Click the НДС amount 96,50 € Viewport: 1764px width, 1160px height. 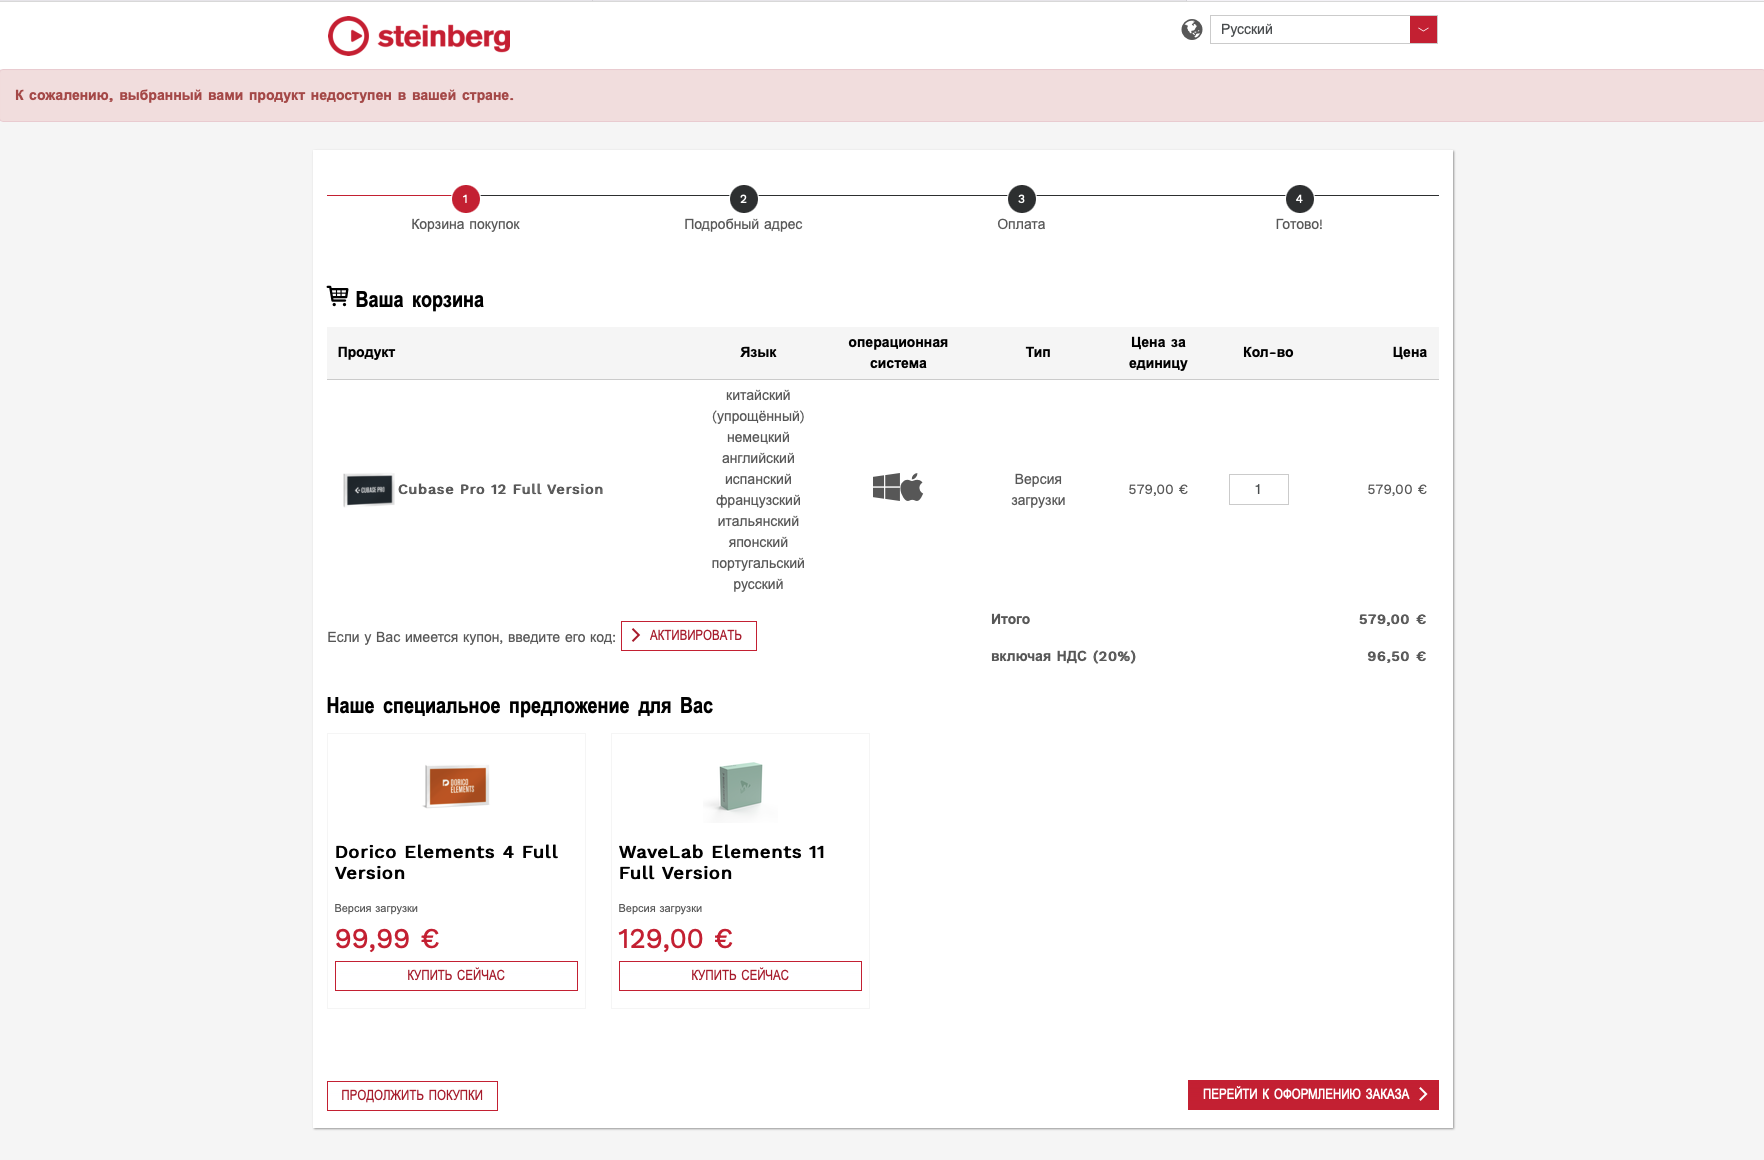pyautogui.click(x=1397, y=657)
